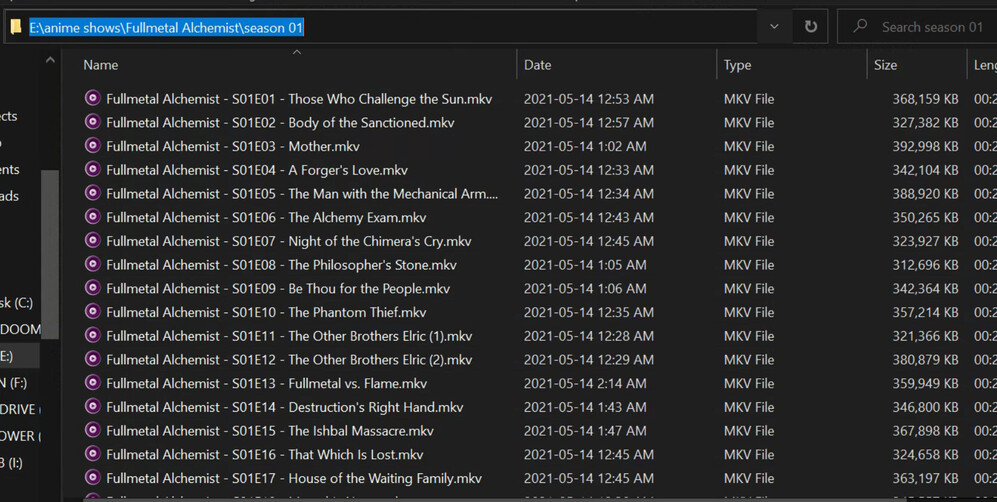Open the C: disk in sidebar
Image resolution: width=997 pixels, height=502 pixels.
pyautogui.click(x=17, y=302)
